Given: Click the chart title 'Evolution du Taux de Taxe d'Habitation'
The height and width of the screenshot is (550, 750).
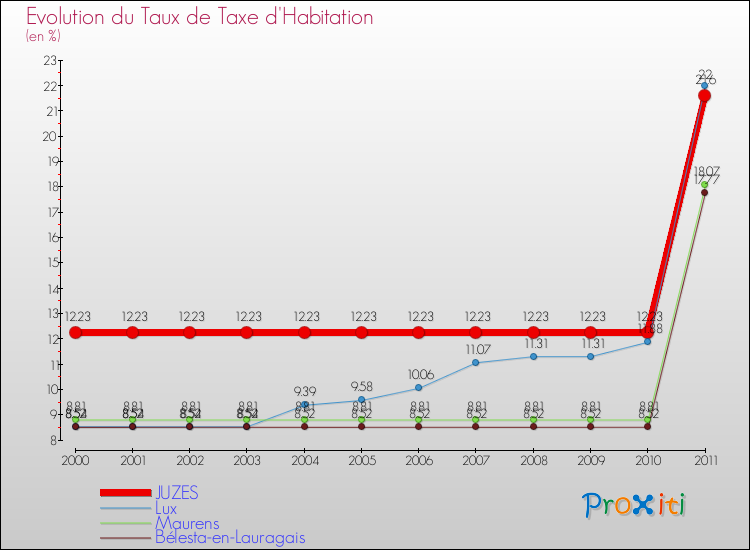Looking at the screenshot, I should tap(199, 17).
